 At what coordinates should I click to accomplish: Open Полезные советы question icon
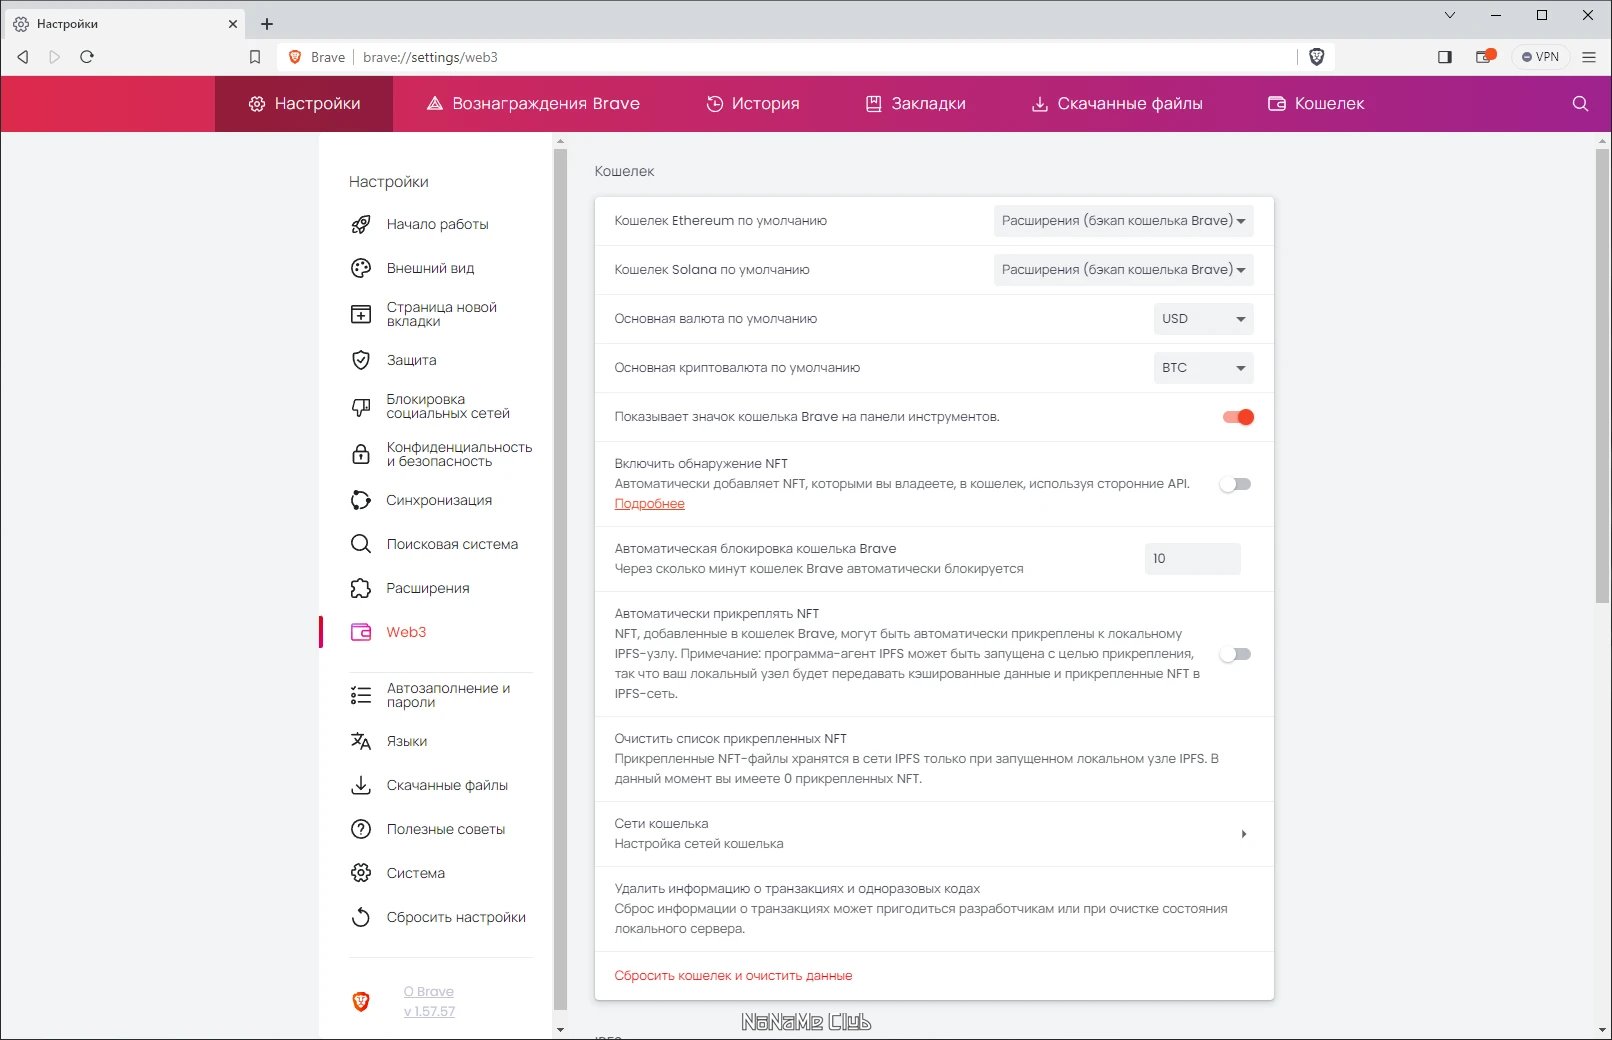click(x=361, y=829)
